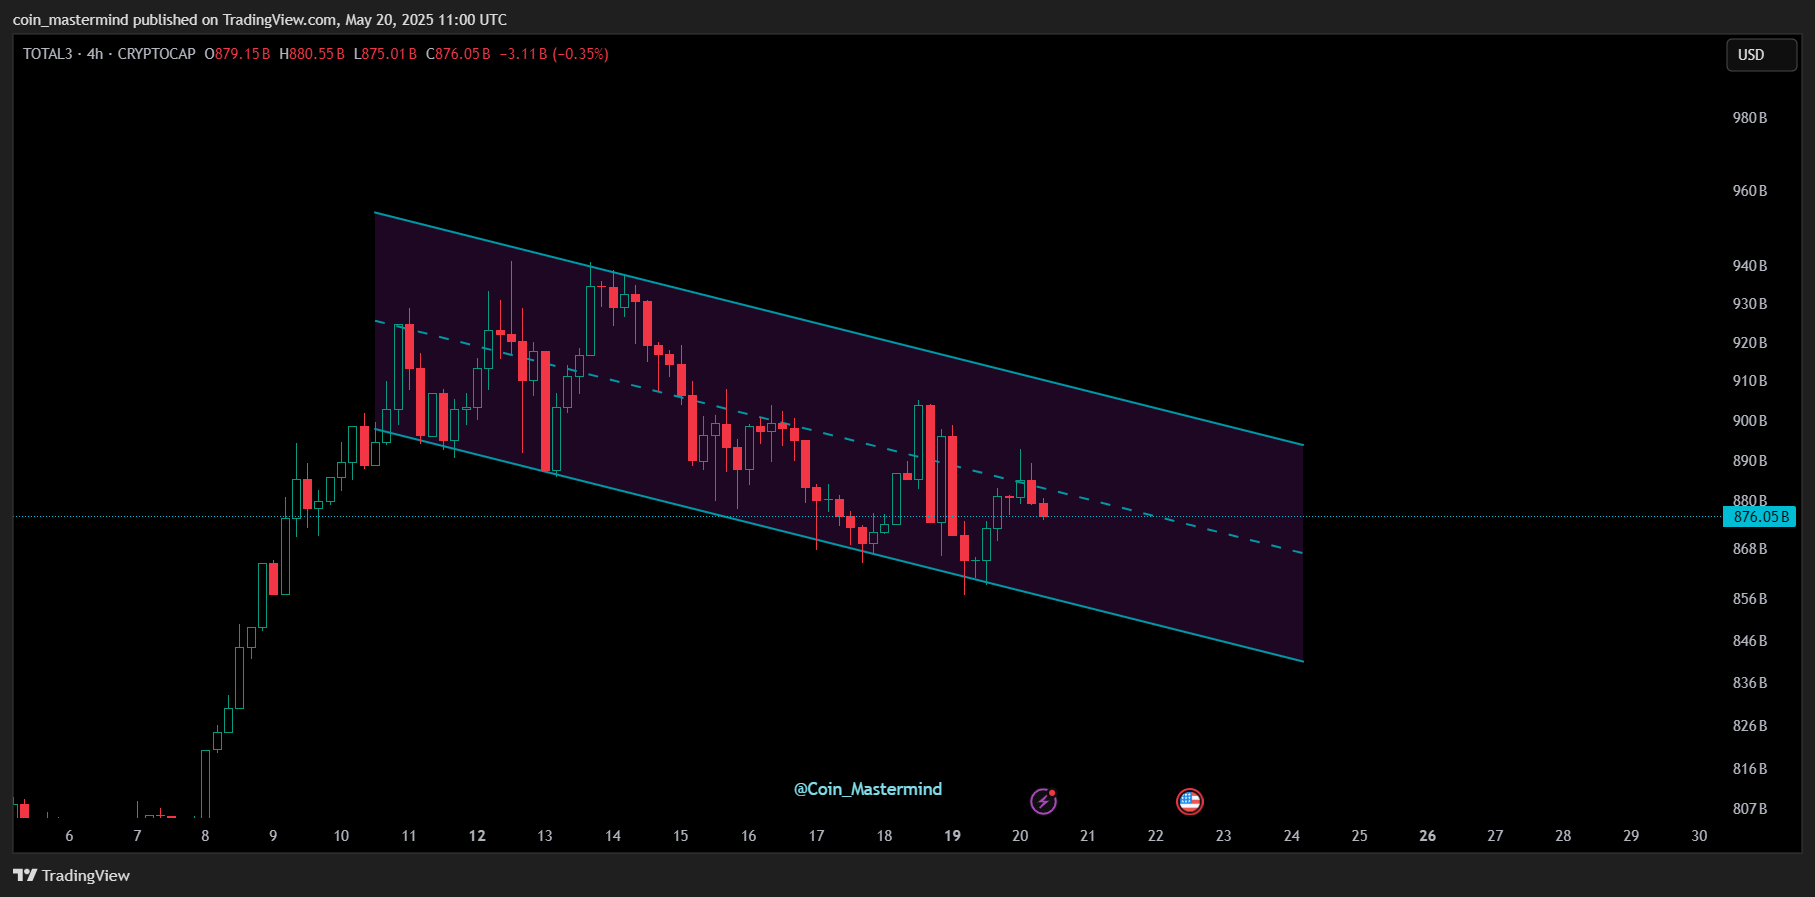Click date 20 on time axis
The width and height of the screenshot is (1815, 897).
tap(1020, 836)
